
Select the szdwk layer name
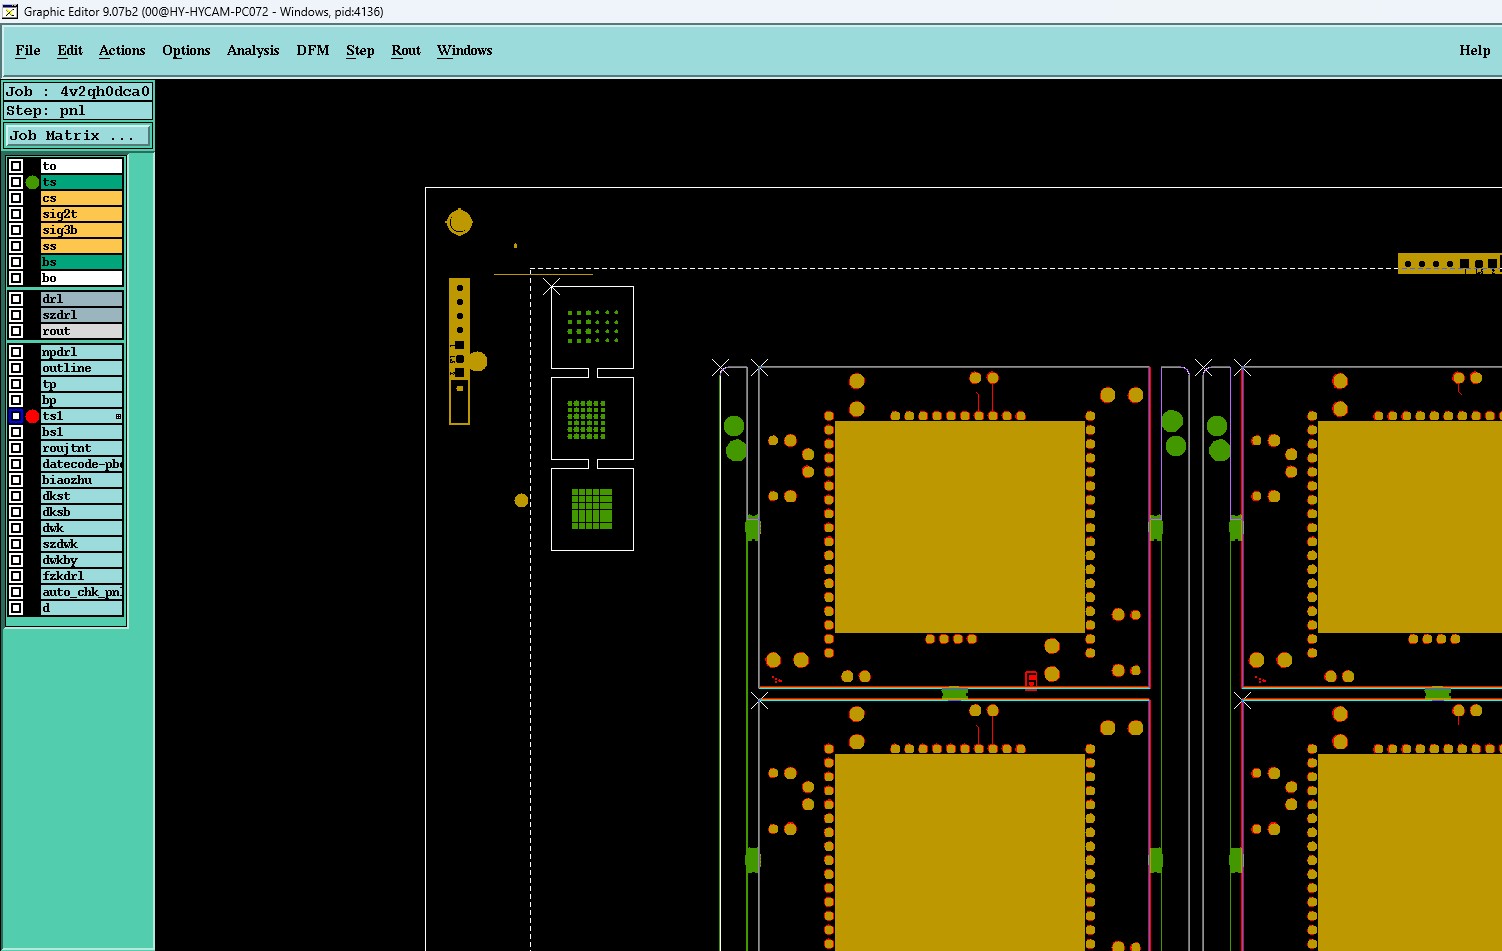(82, 544)
